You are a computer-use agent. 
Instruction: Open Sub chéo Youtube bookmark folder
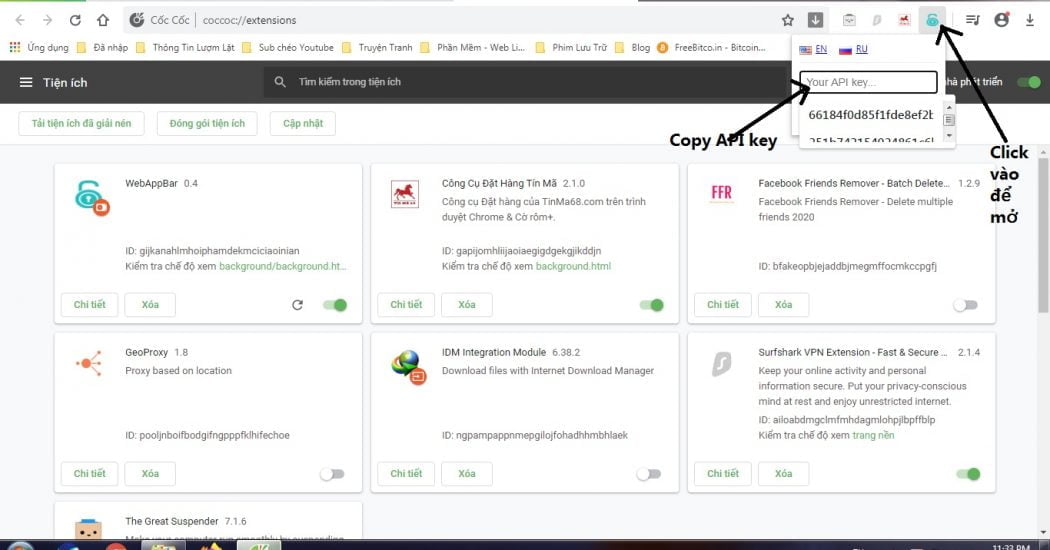tap(288, 48)
